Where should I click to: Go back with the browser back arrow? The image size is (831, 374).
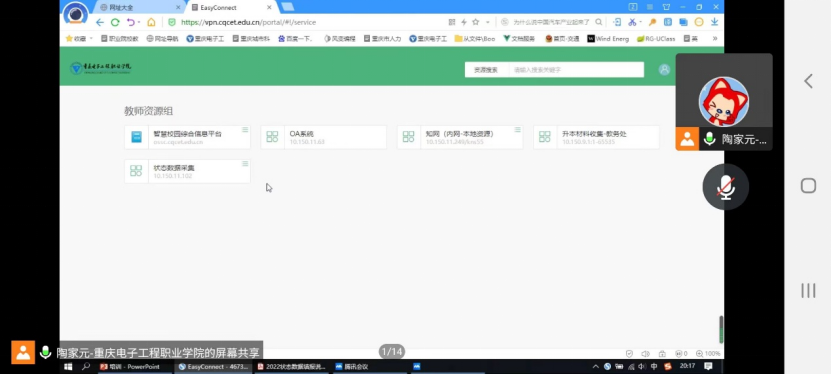click(100, 22)
